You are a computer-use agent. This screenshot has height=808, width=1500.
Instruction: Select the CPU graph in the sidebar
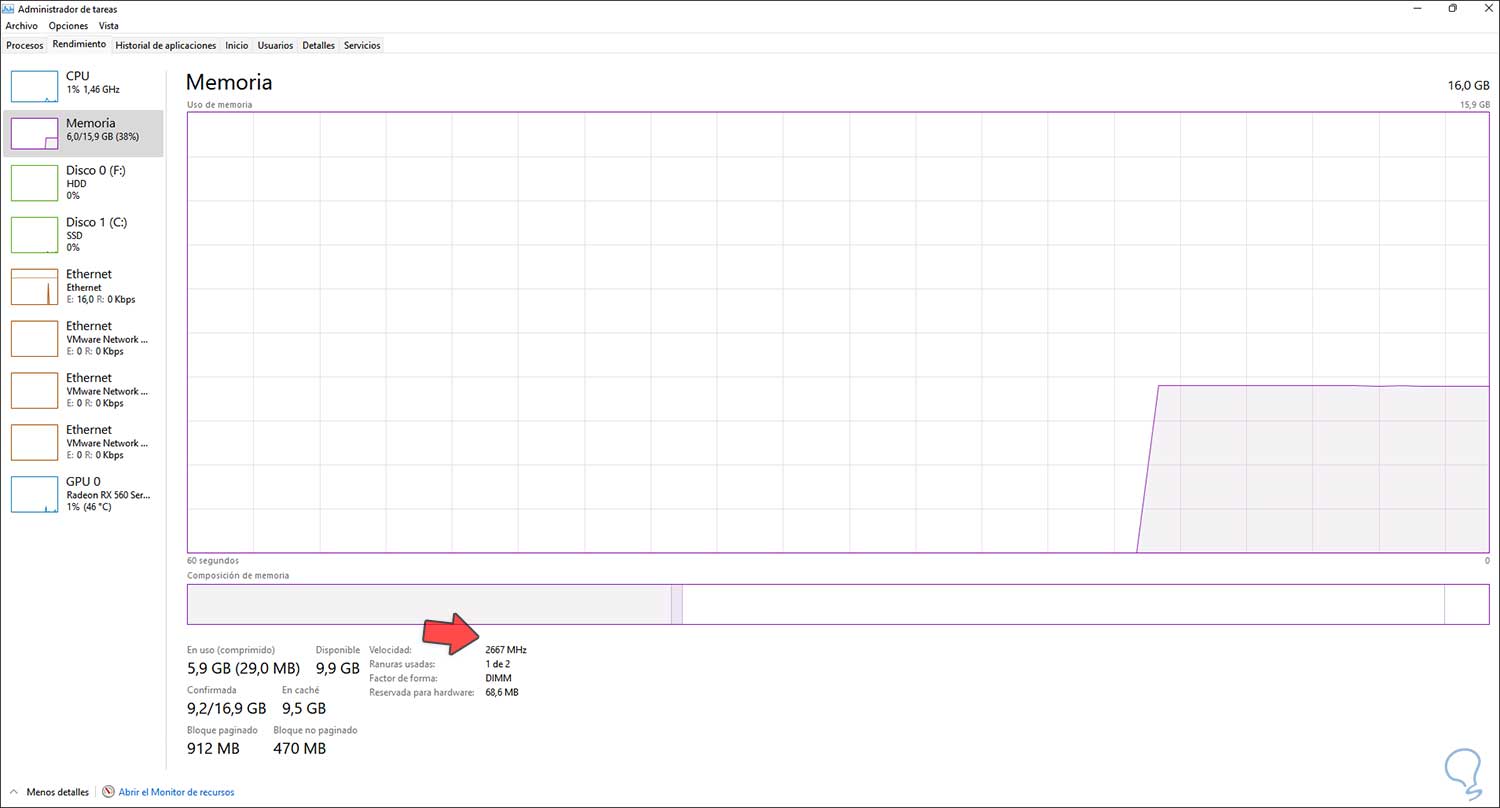[x=35, y=87]
